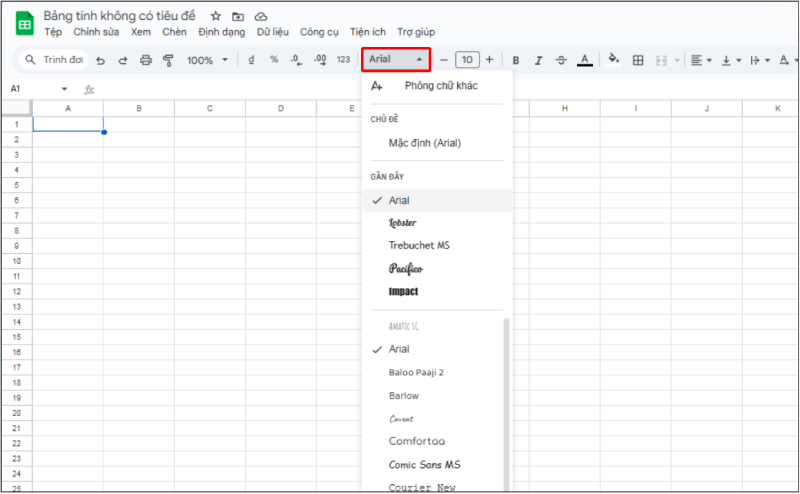Open the Google Sheets home icon
Screen dimensions: 800x494
click(24, 24)
